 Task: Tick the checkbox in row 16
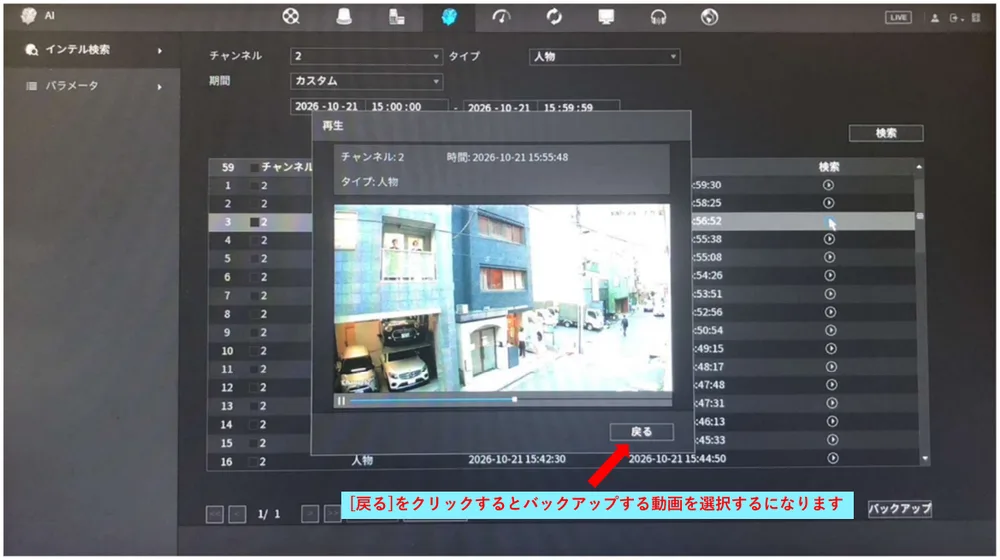coord(253,462)
